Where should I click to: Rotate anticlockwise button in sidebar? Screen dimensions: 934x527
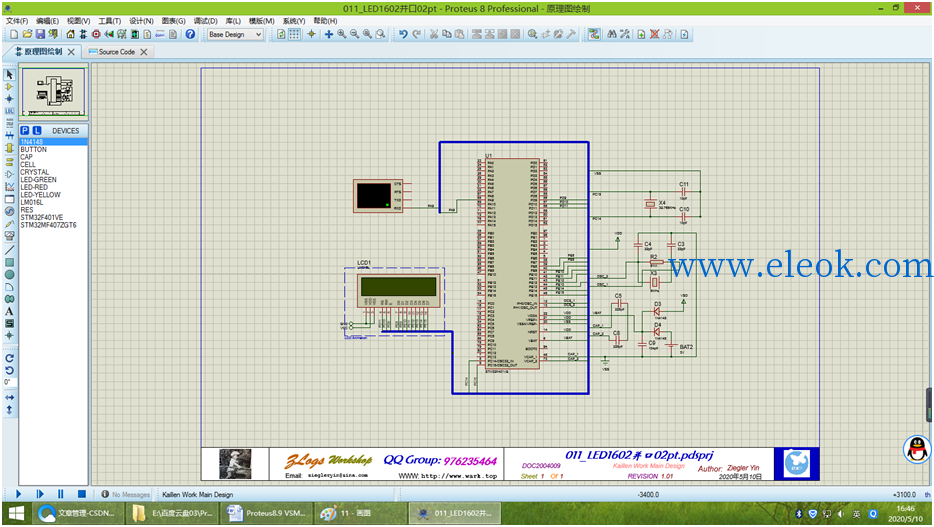[9, 370]
